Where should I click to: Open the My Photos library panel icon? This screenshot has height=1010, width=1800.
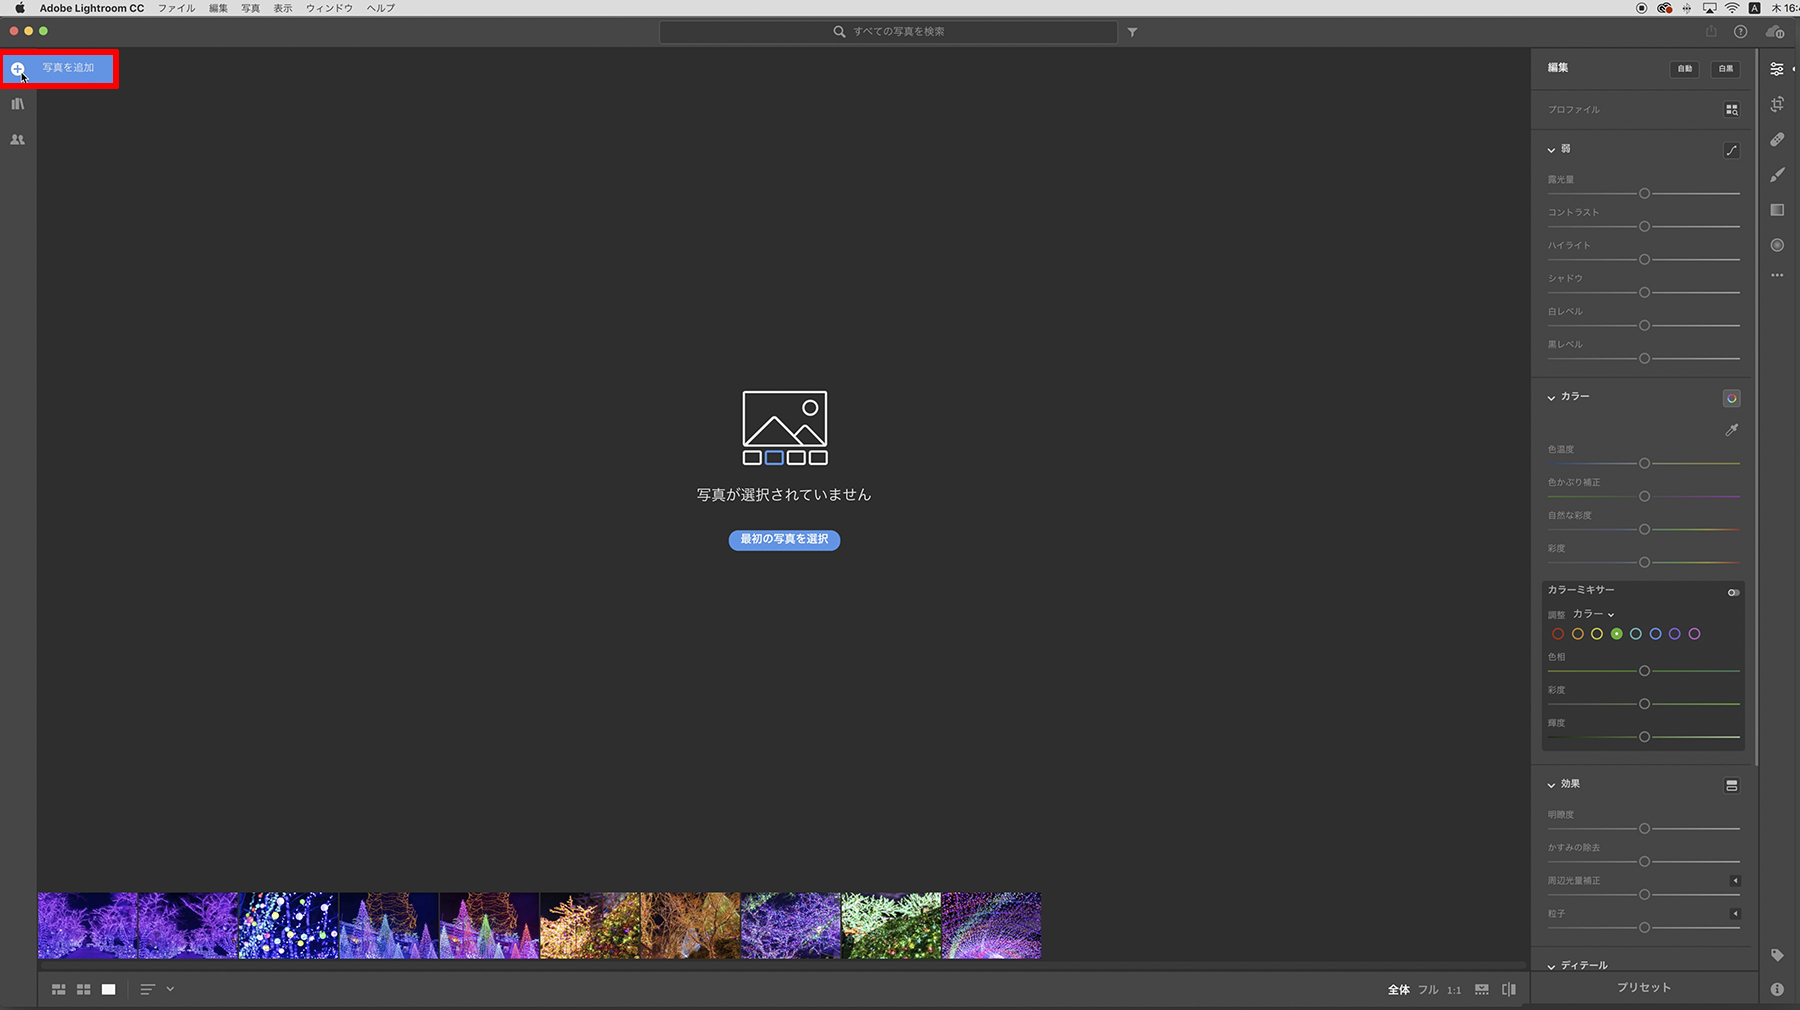(18, 104)
